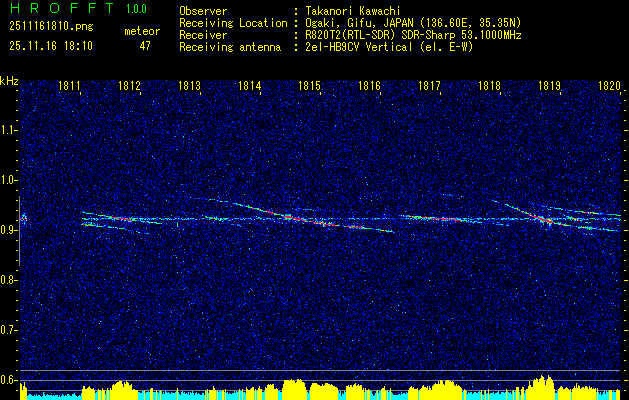Screen dimensions: 629x400
Task: Click the 1815 time tick label
Action: (310, 85)
